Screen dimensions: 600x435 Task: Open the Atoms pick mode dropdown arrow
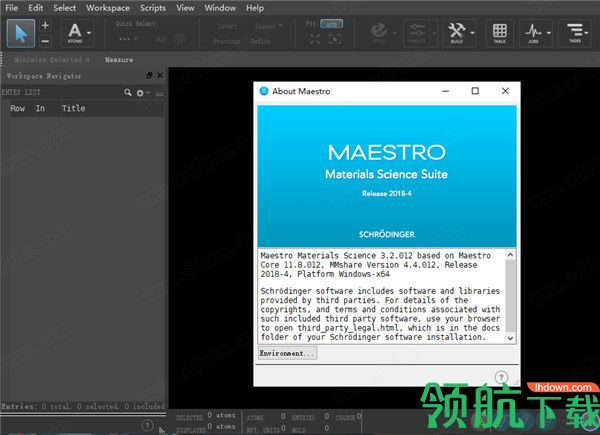tap(89, 33)
